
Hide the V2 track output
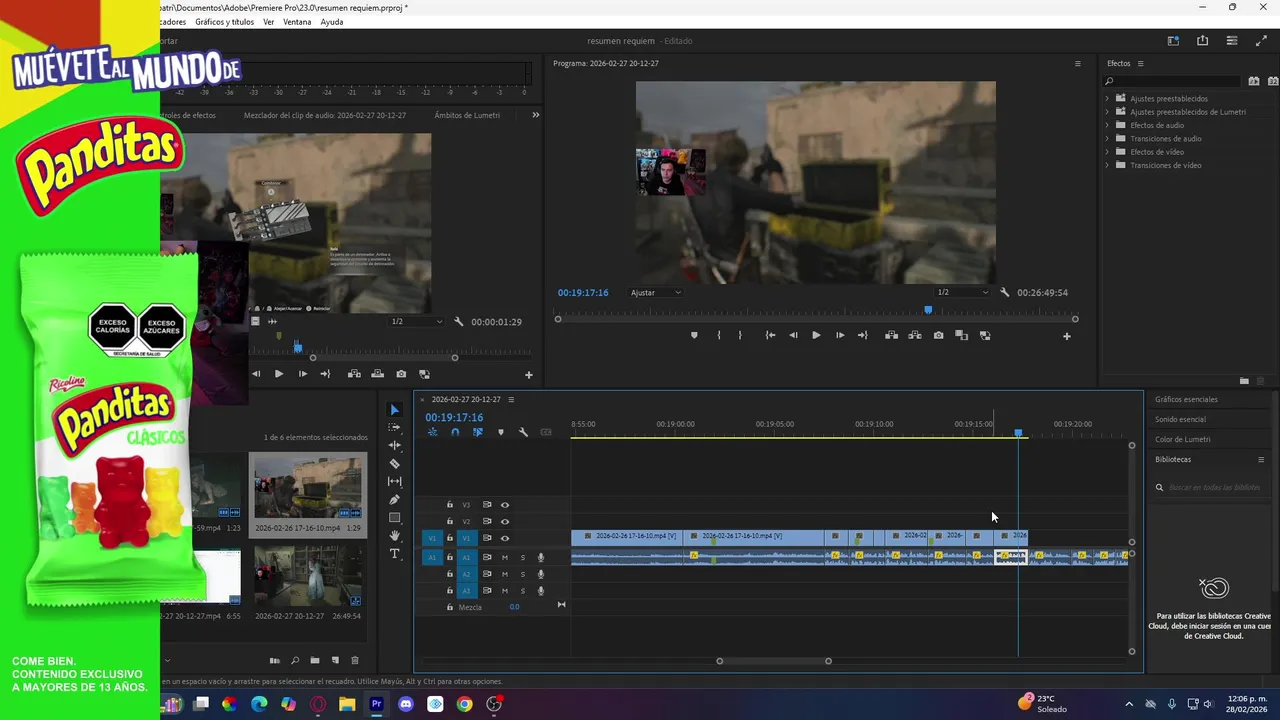(505, 521)
